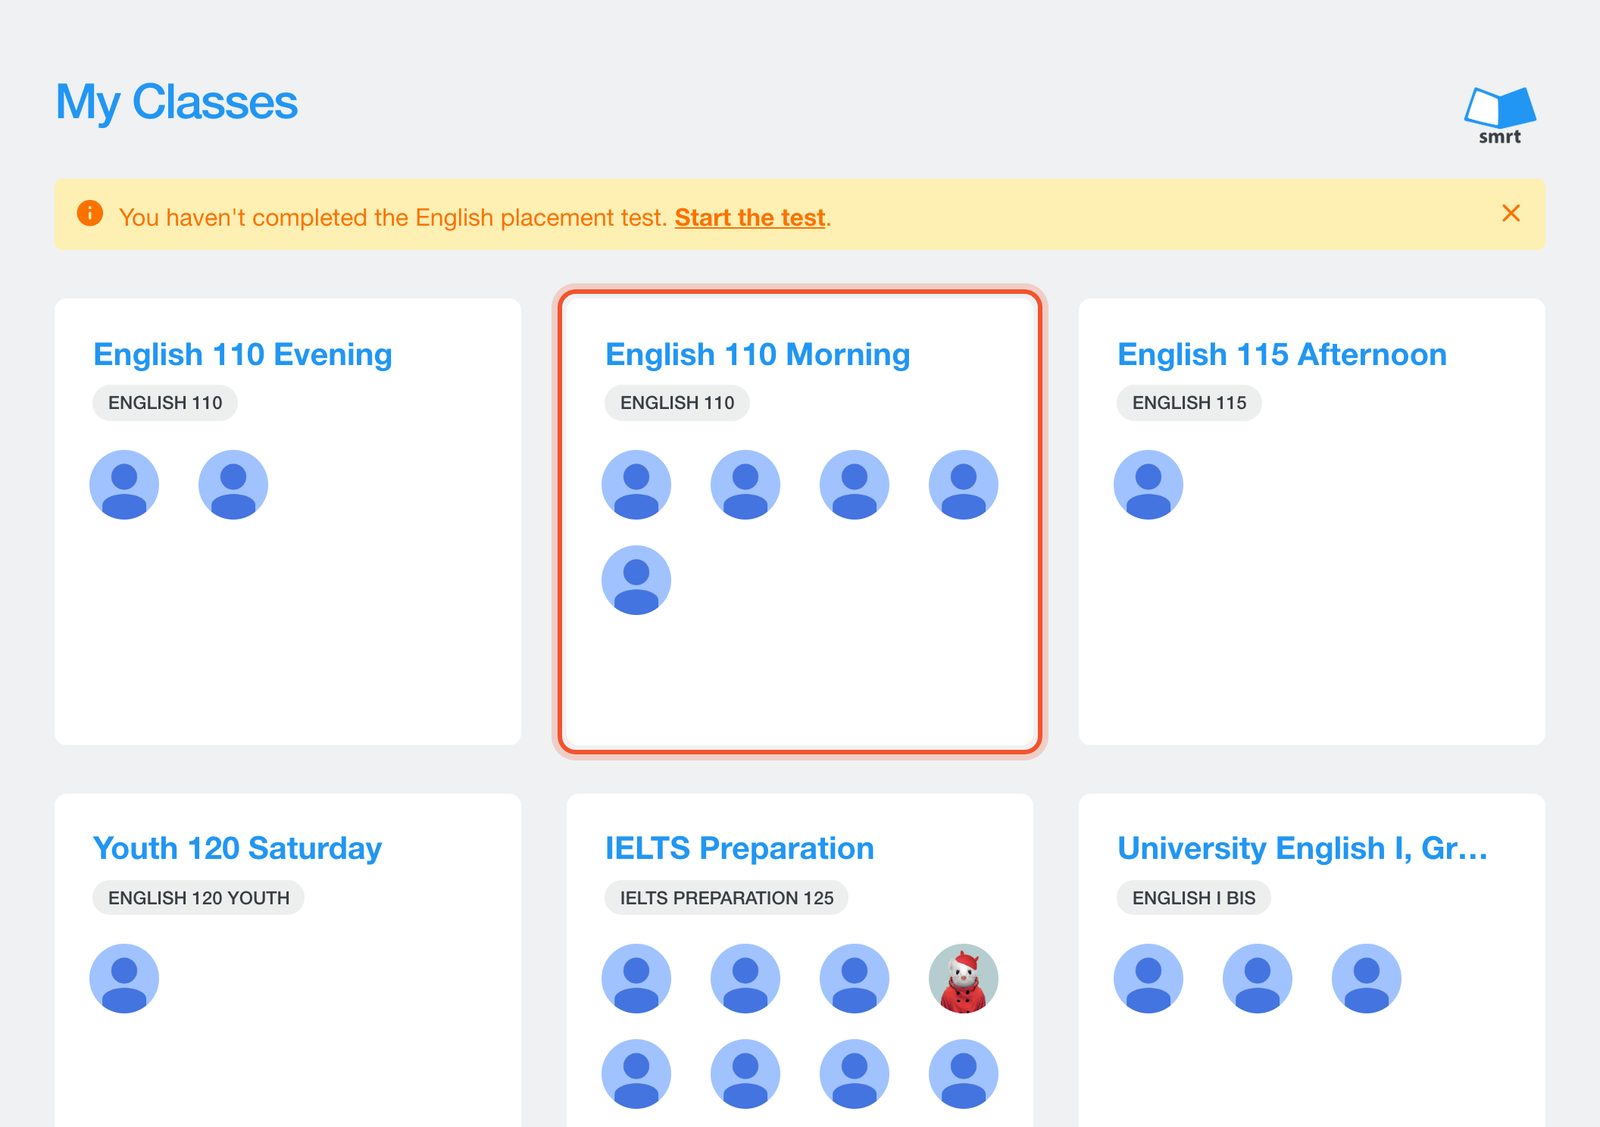Select third avatar in University English I
Viewport: 1600px width, 1127px height.
pyautogui.click(x=1367, y=979)
